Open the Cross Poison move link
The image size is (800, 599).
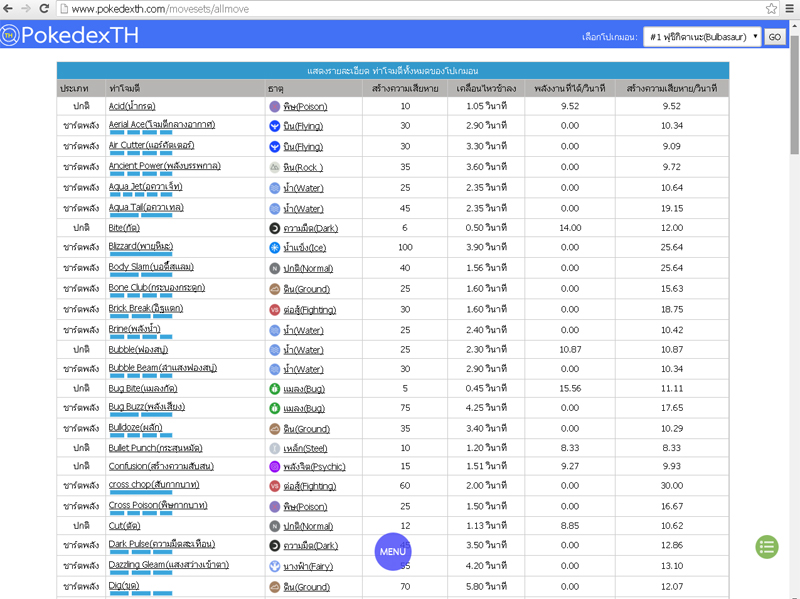[158, 505]
